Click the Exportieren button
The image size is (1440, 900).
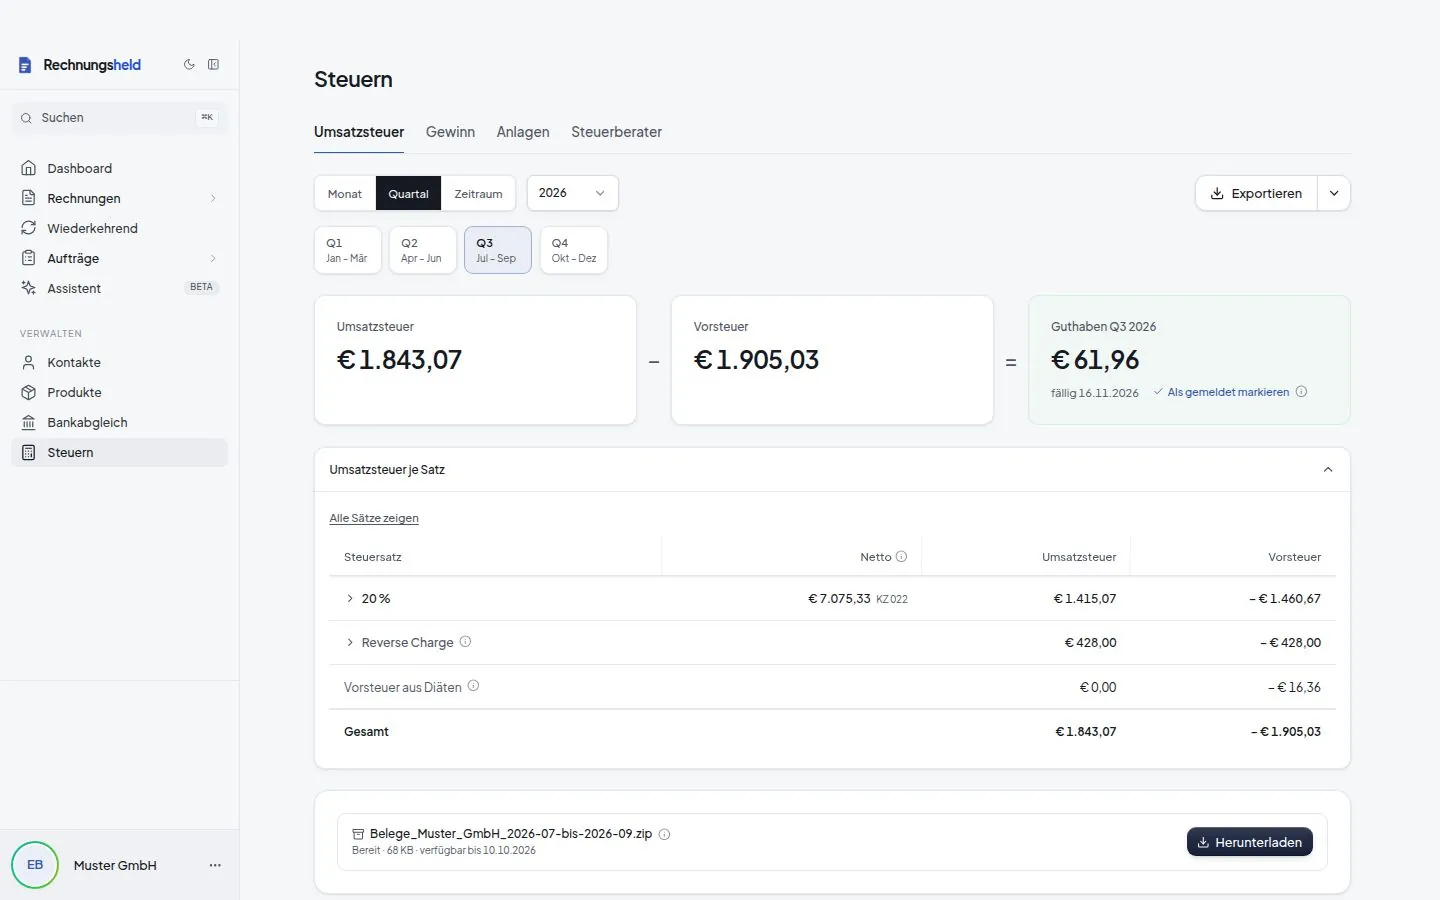[1256, 193]
